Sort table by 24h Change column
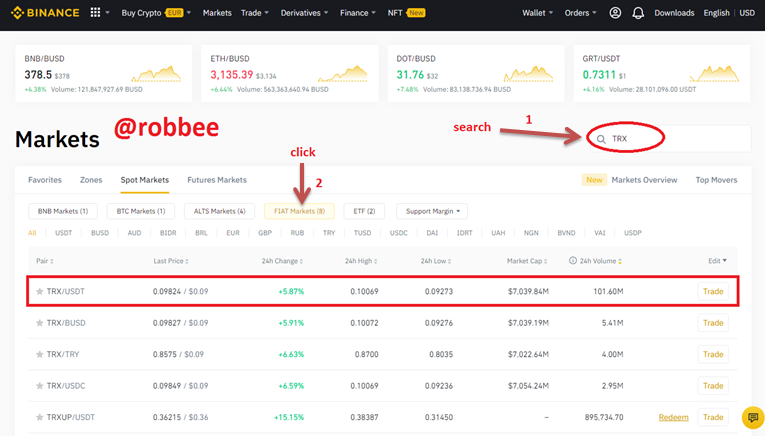 pyautogui.click(x=282, y=261)
